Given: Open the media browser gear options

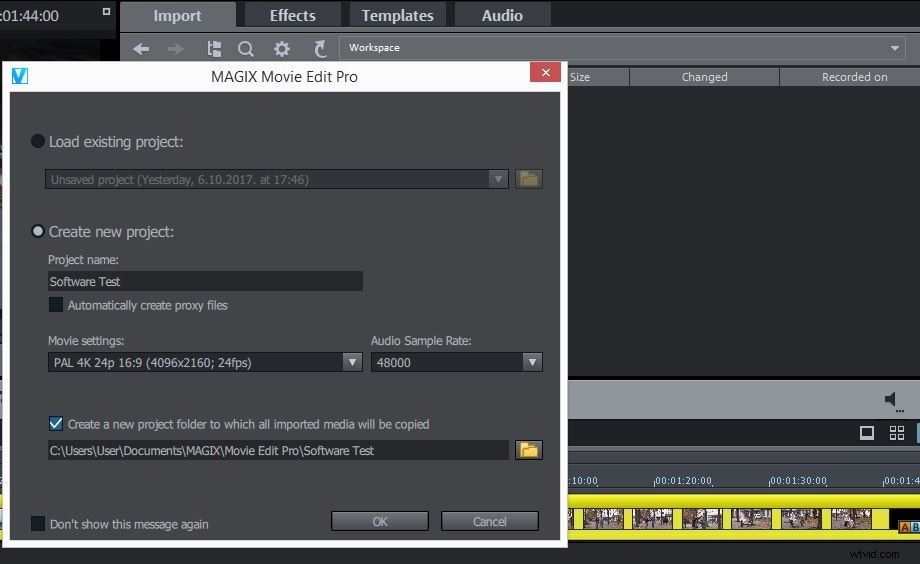Looking at the screenshot, I should [x=282, y=49].
